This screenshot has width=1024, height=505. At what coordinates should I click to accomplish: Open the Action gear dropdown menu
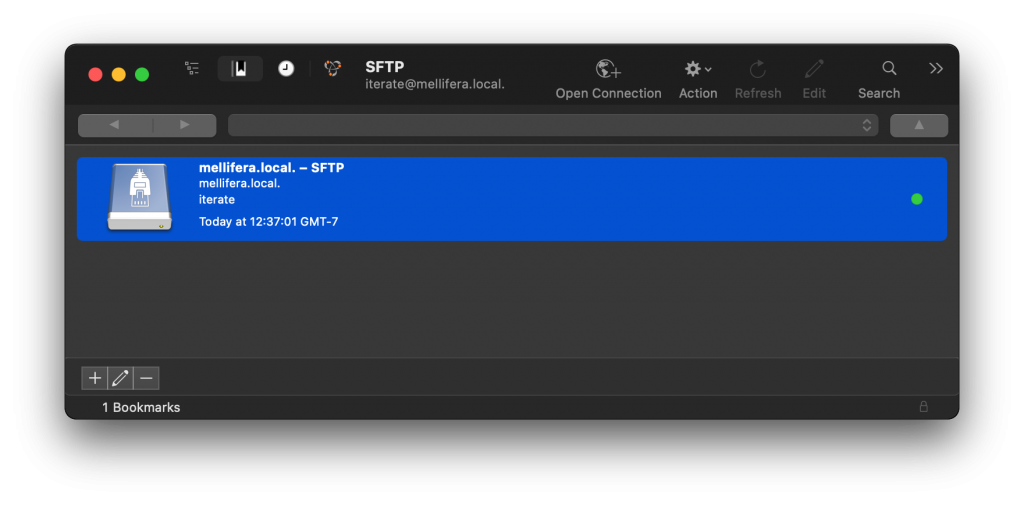click(697, 69)
